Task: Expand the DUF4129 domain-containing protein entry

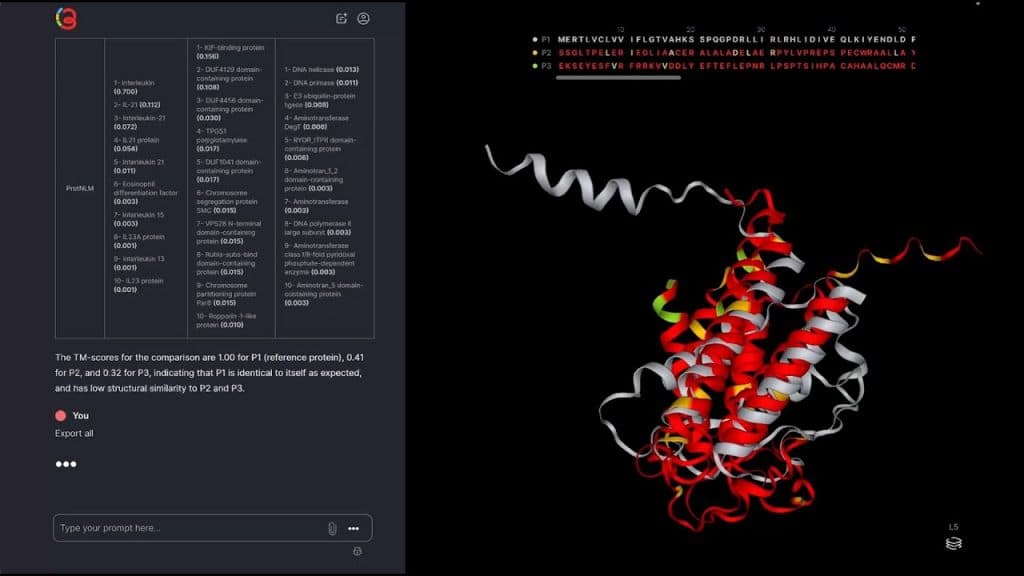Action: pos(232,78)
